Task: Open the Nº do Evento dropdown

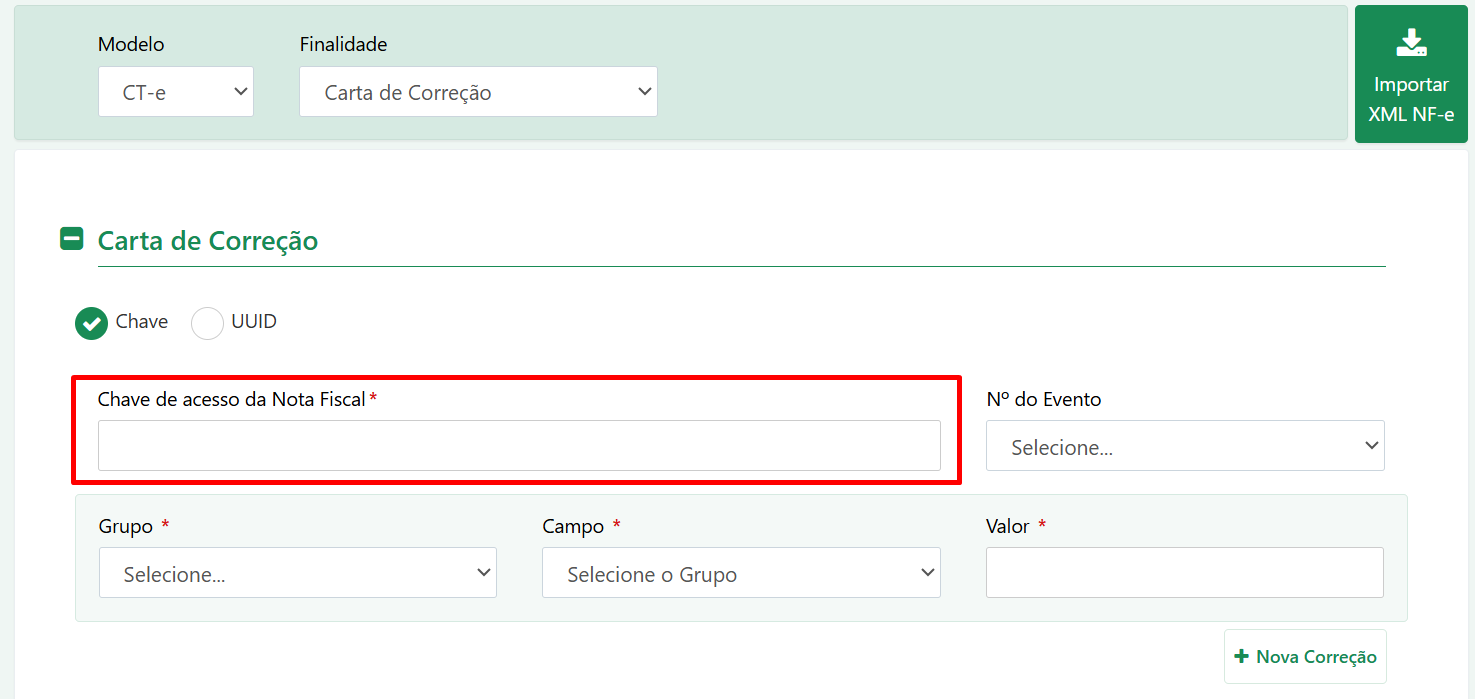Action: point(1185,446)
